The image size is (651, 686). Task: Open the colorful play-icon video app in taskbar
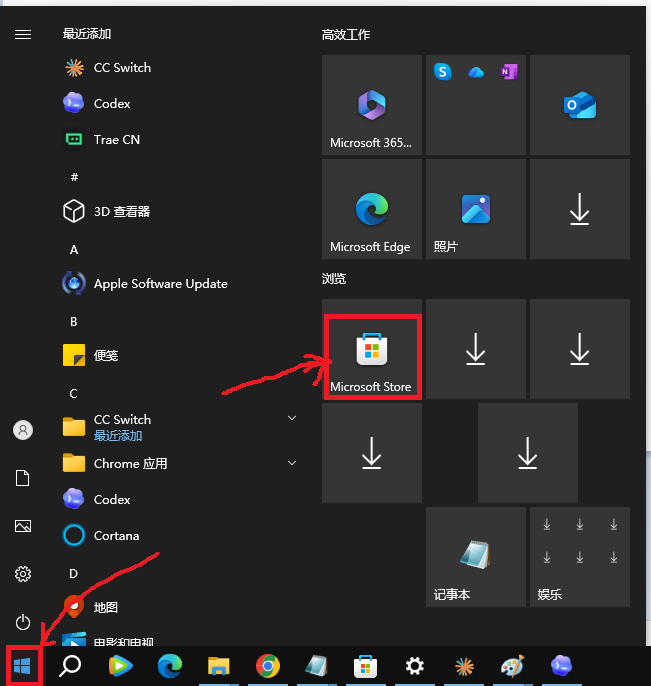tap(120, 666)
